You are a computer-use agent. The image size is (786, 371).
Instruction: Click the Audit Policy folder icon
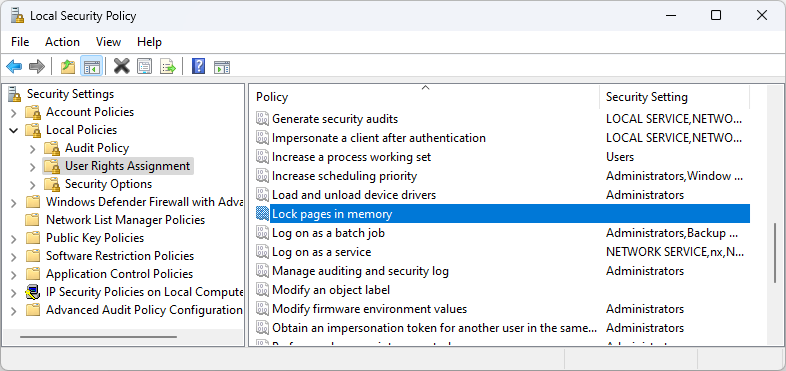[52, 148]
